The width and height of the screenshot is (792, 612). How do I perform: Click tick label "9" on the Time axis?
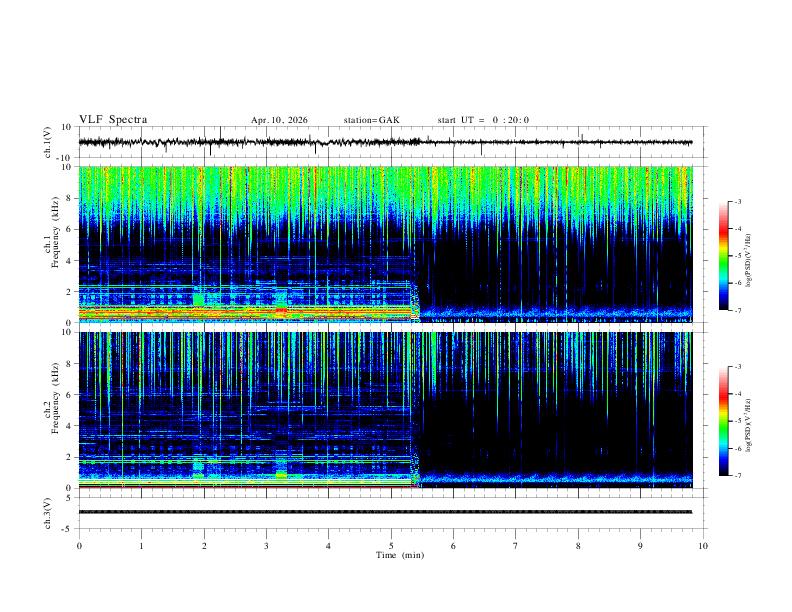pyautogui.click(x=640, y=546)
